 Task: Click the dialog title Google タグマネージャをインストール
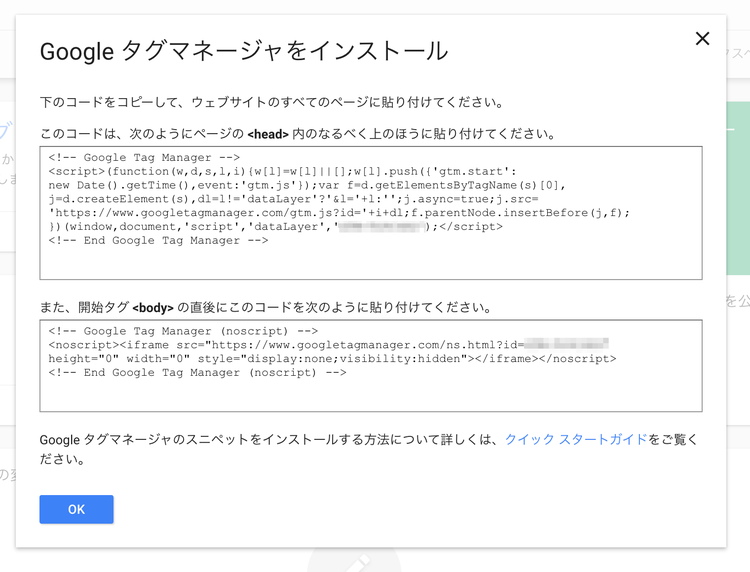point(244,51)
